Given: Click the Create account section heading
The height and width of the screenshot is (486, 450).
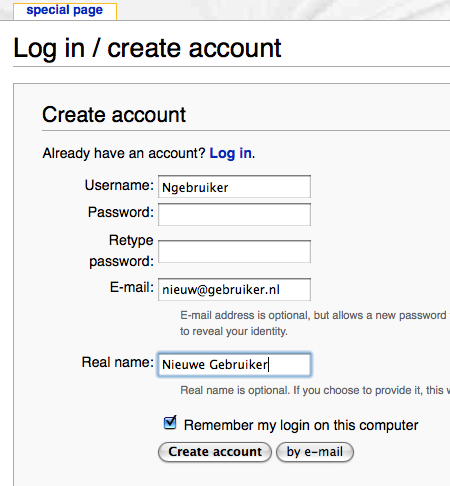Looking at the screenshot, I should click(x=114, y=115).
